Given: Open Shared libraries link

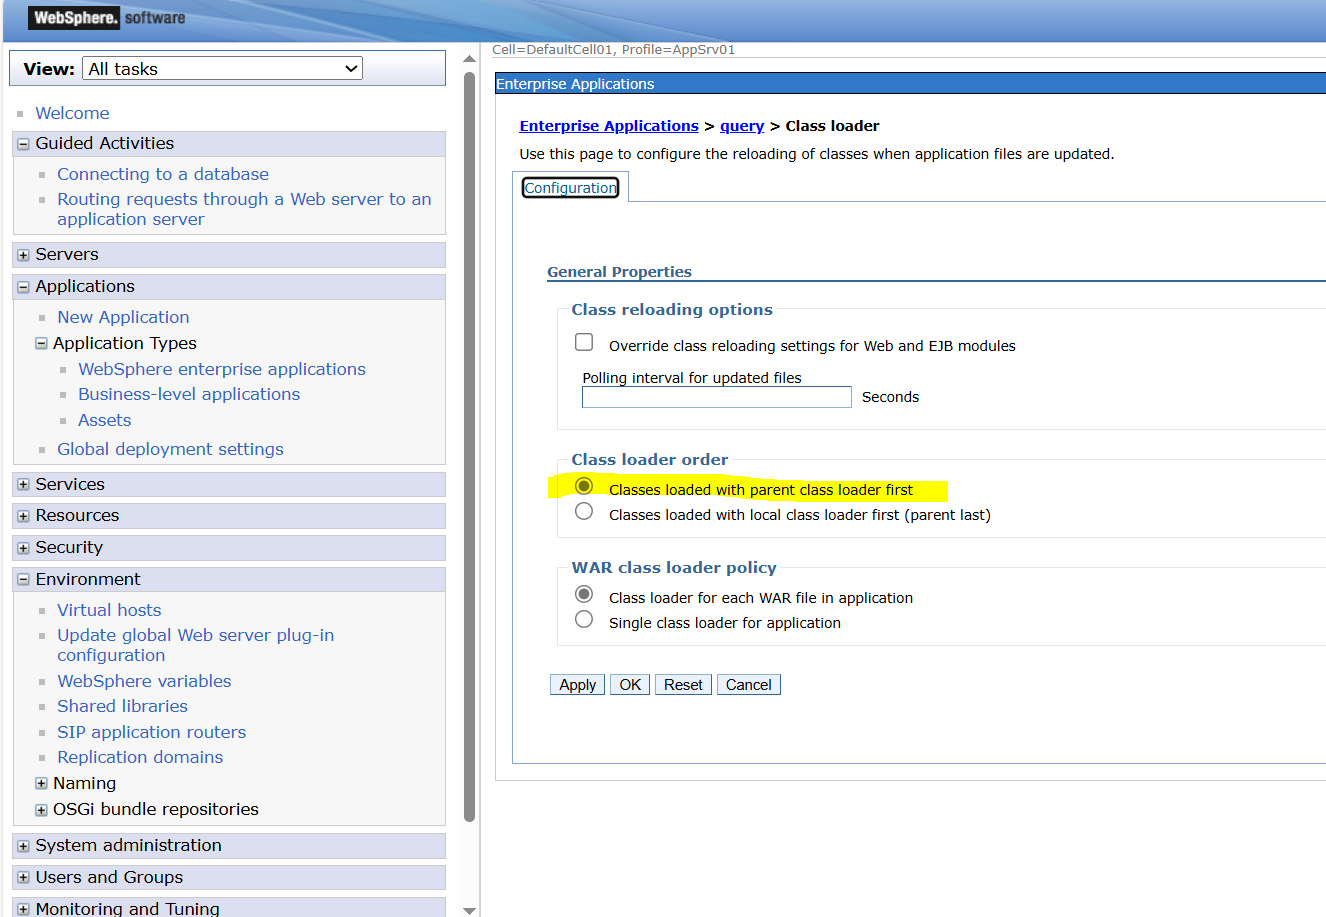Looking at the screenshot, I should [122, 706].
